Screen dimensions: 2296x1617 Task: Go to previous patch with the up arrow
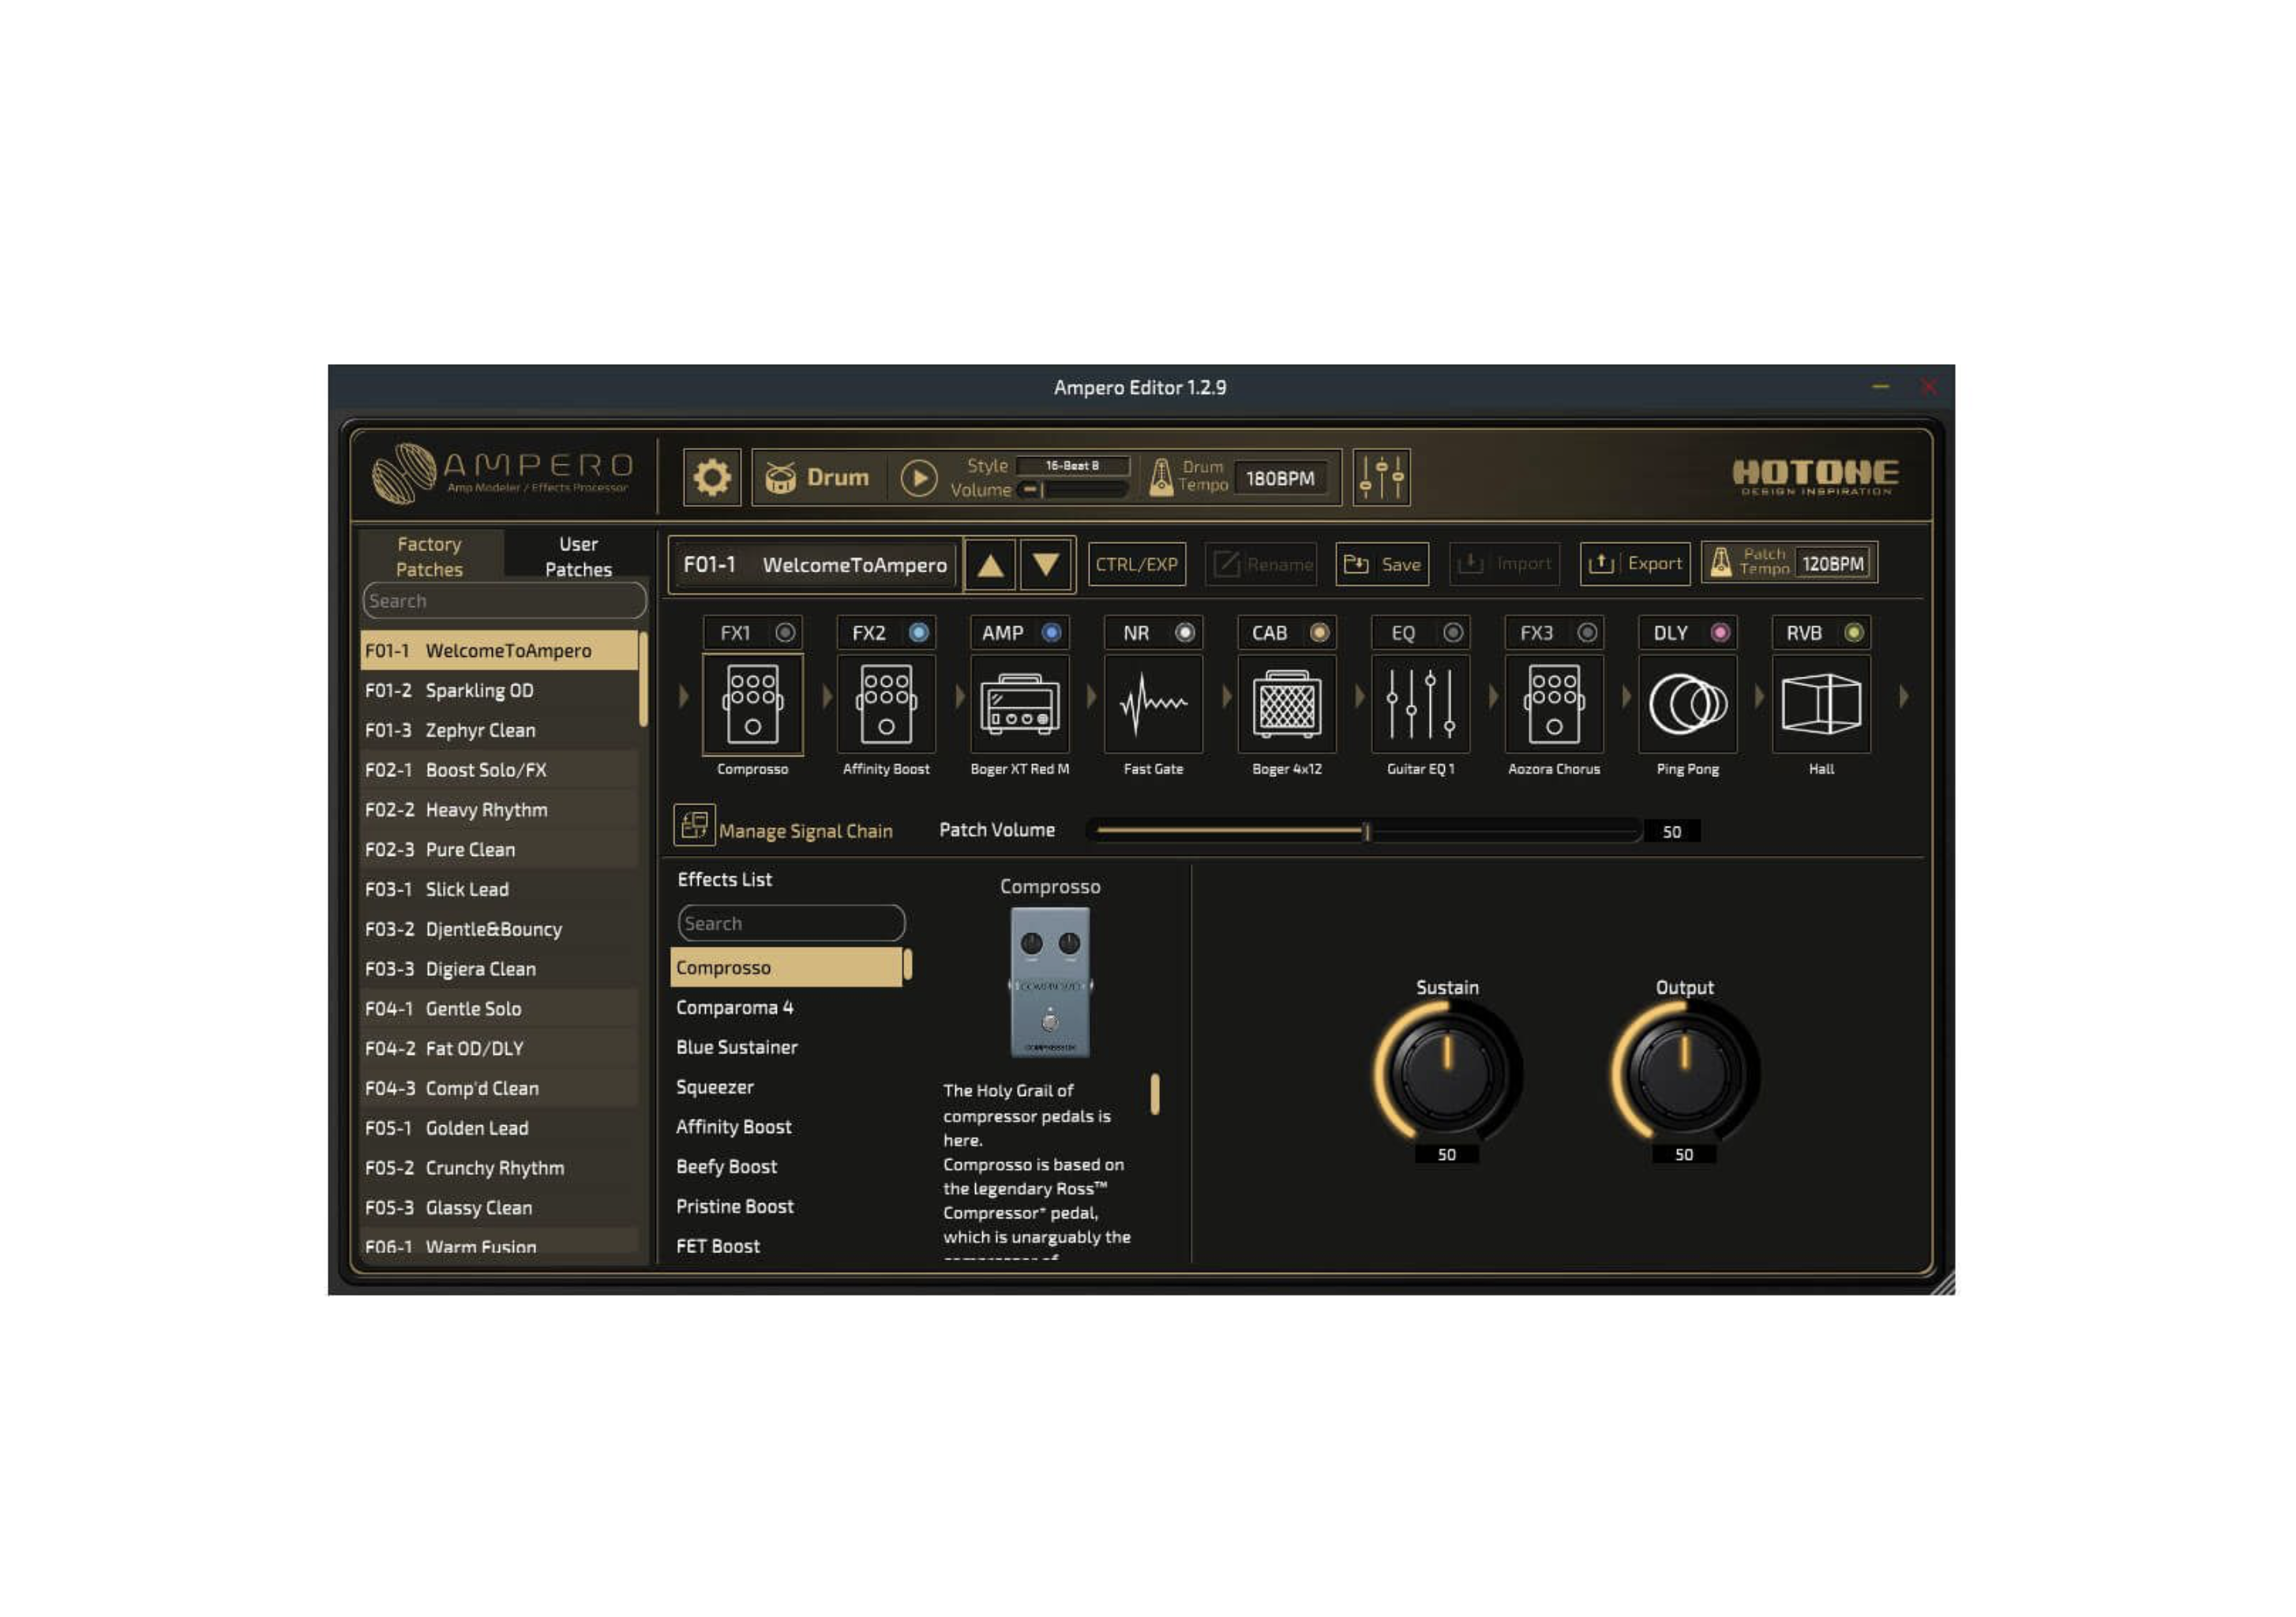click(990, 565)
